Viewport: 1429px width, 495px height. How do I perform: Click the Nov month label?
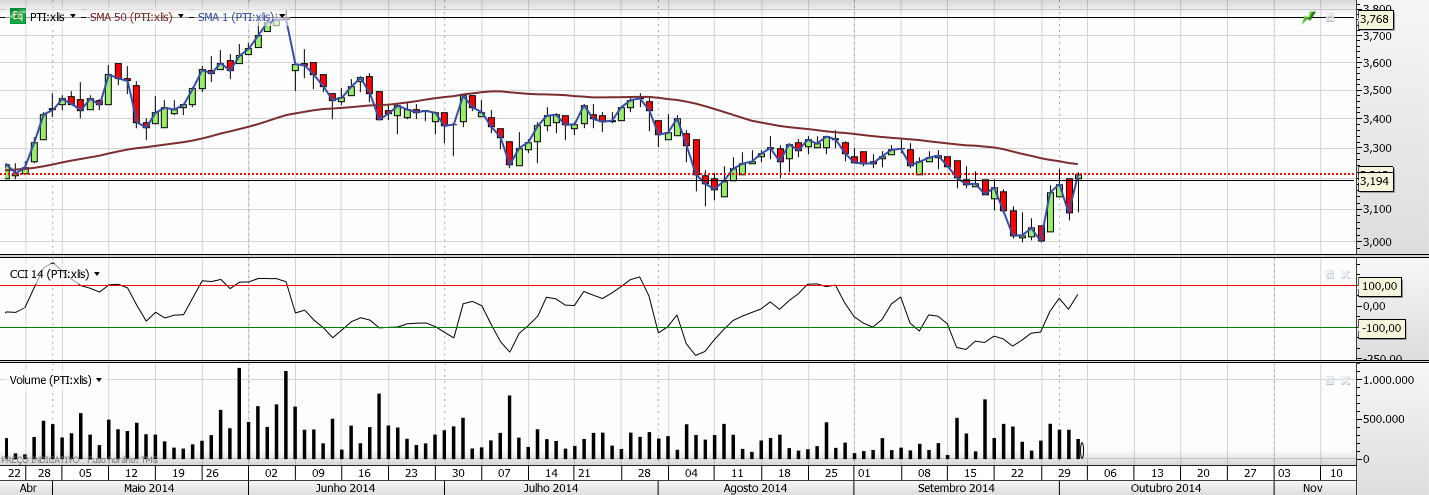(1314, 488)
